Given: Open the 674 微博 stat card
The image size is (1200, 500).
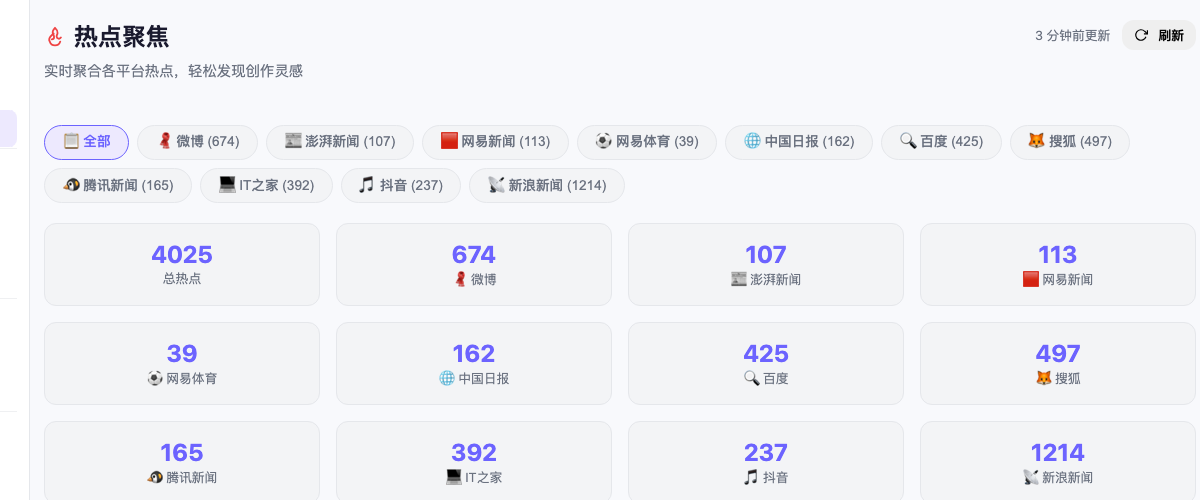Looking at the screenshot, I should (x=474, y=264).
